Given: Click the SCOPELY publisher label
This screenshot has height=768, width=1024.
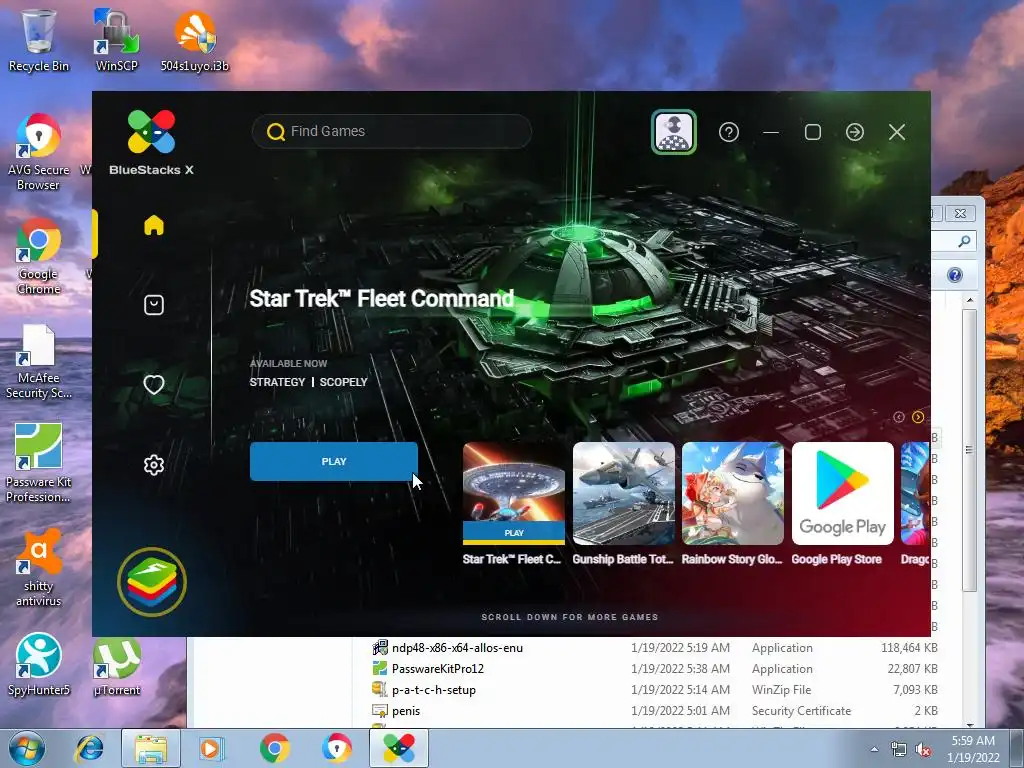Looking at the screenshot, I should [x=344, y=382].
